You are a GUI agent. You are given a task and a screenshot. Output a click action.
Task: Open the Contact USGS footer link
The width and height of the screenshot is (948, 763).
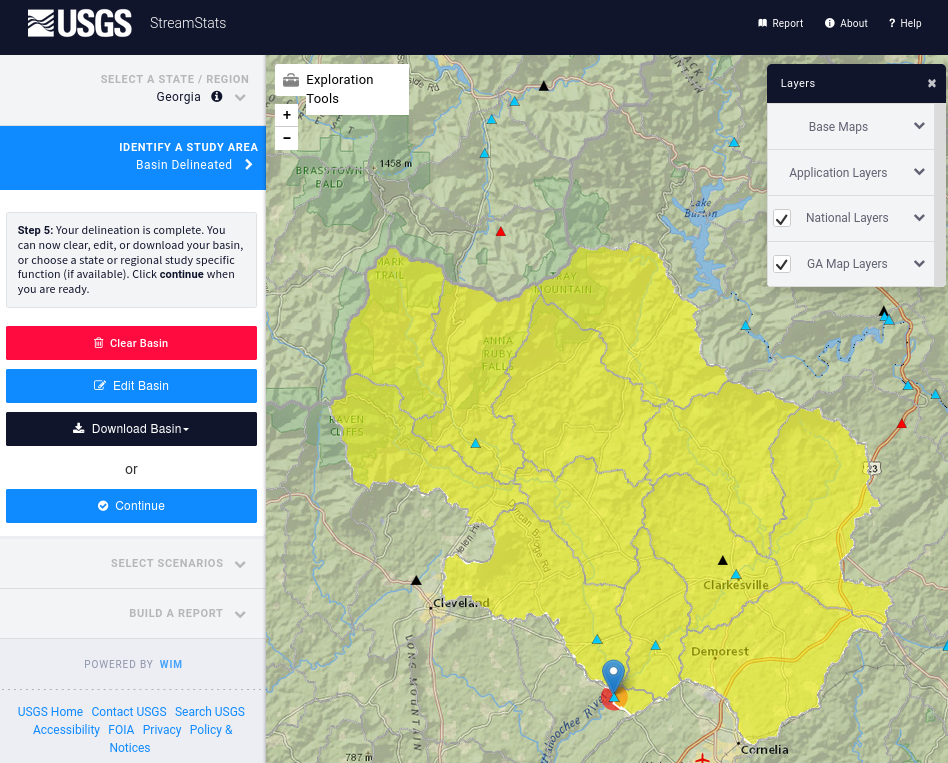[129, 712]
